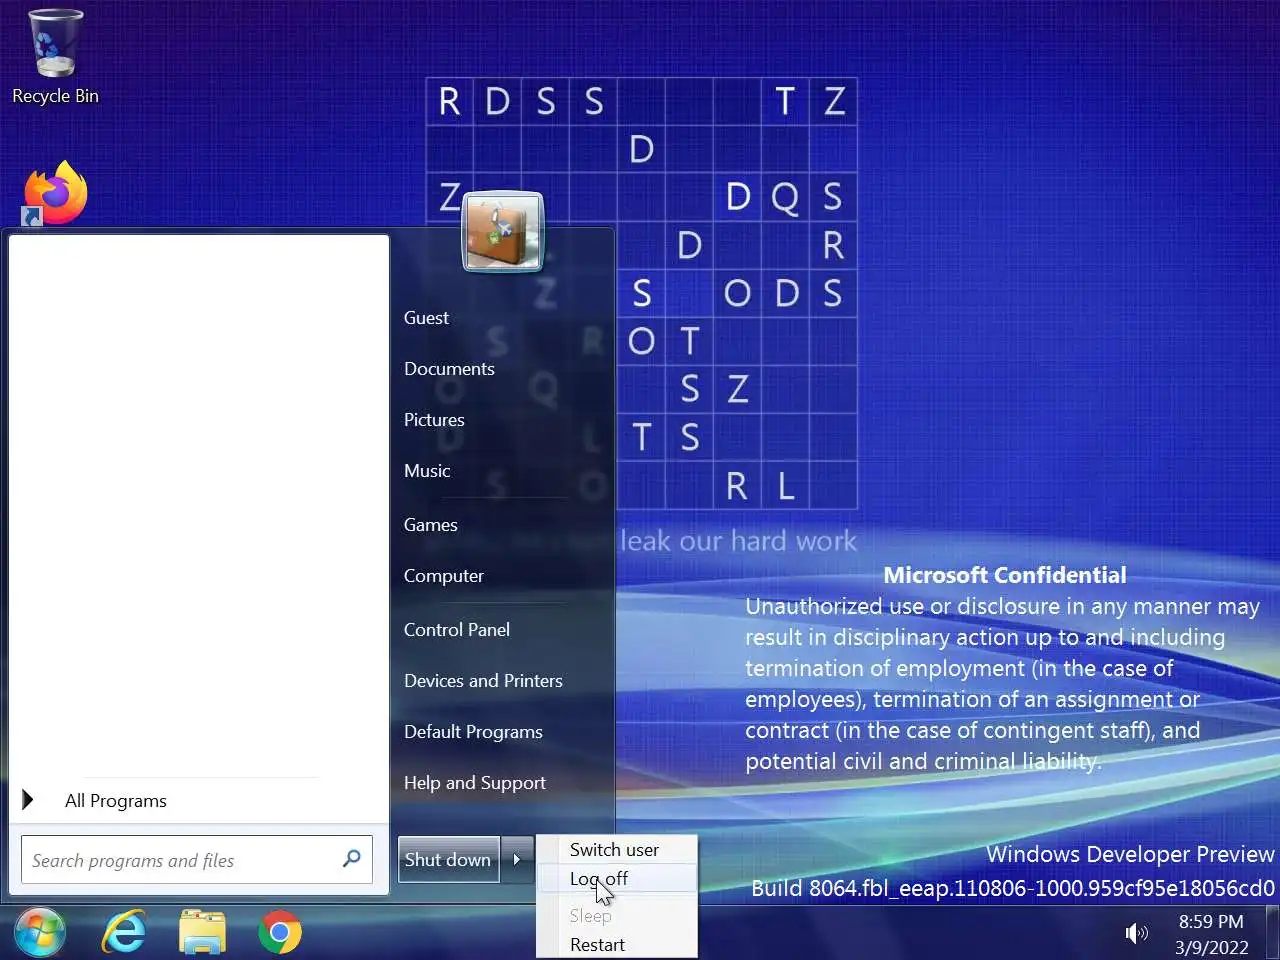The image size is (1280, 960).
Task: Launch Google Chrome from the taskbar
Action: click(x=280, y=932)
